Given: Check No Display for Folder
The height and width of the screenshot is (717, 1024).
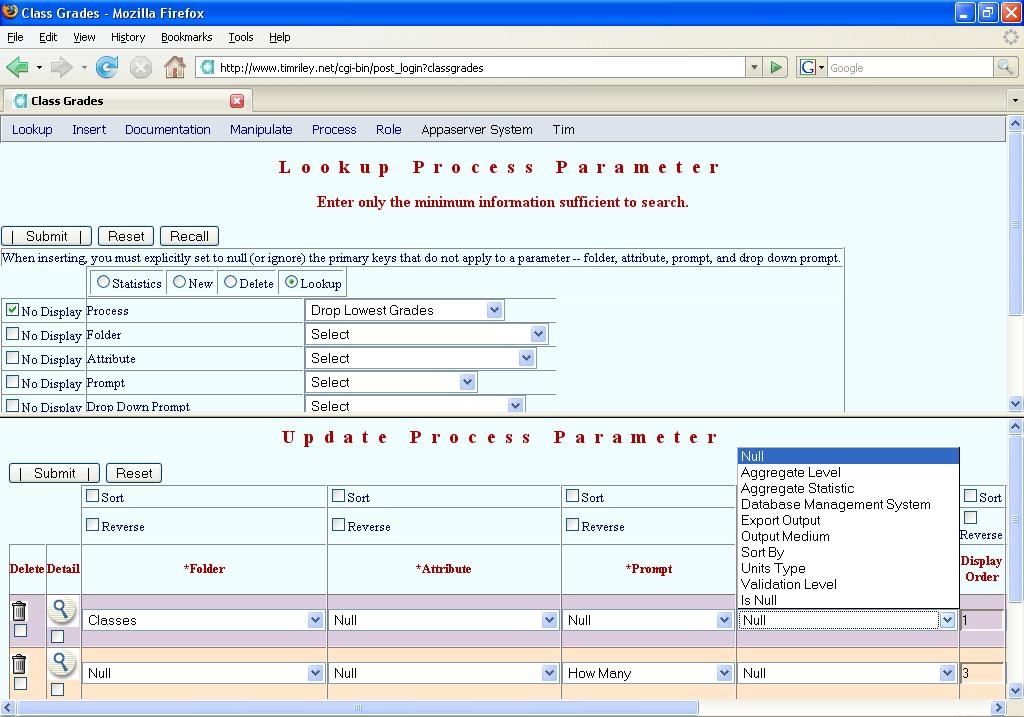Looking at the screenshot, I should tap(12, 334).
